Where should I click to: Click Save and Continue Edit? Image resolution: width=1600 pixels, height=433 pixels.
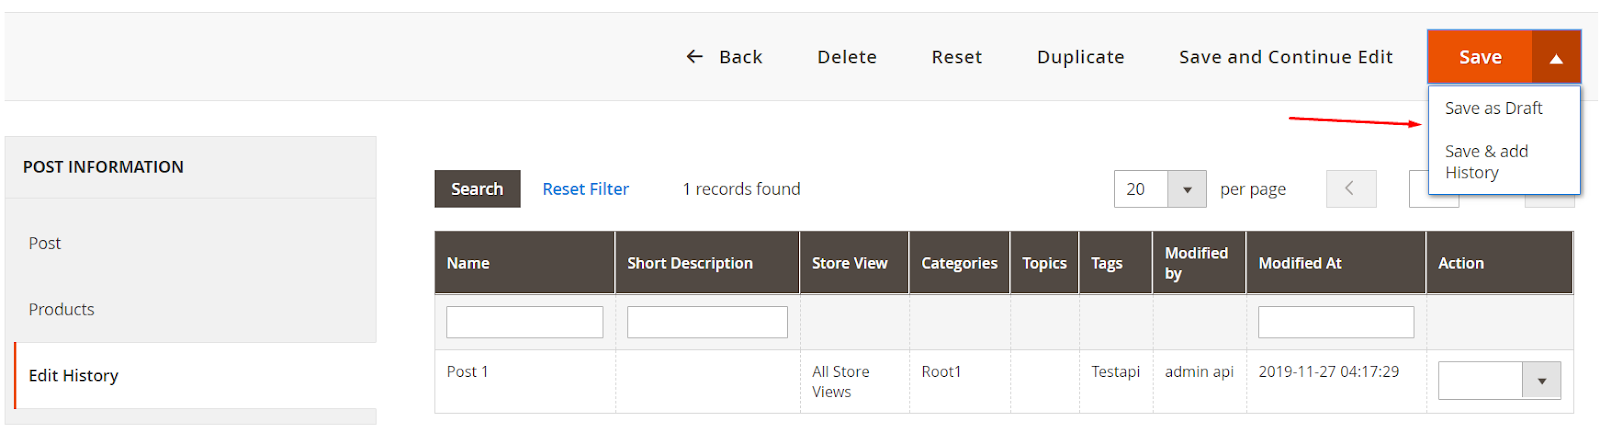click(x=1285, y=57)
